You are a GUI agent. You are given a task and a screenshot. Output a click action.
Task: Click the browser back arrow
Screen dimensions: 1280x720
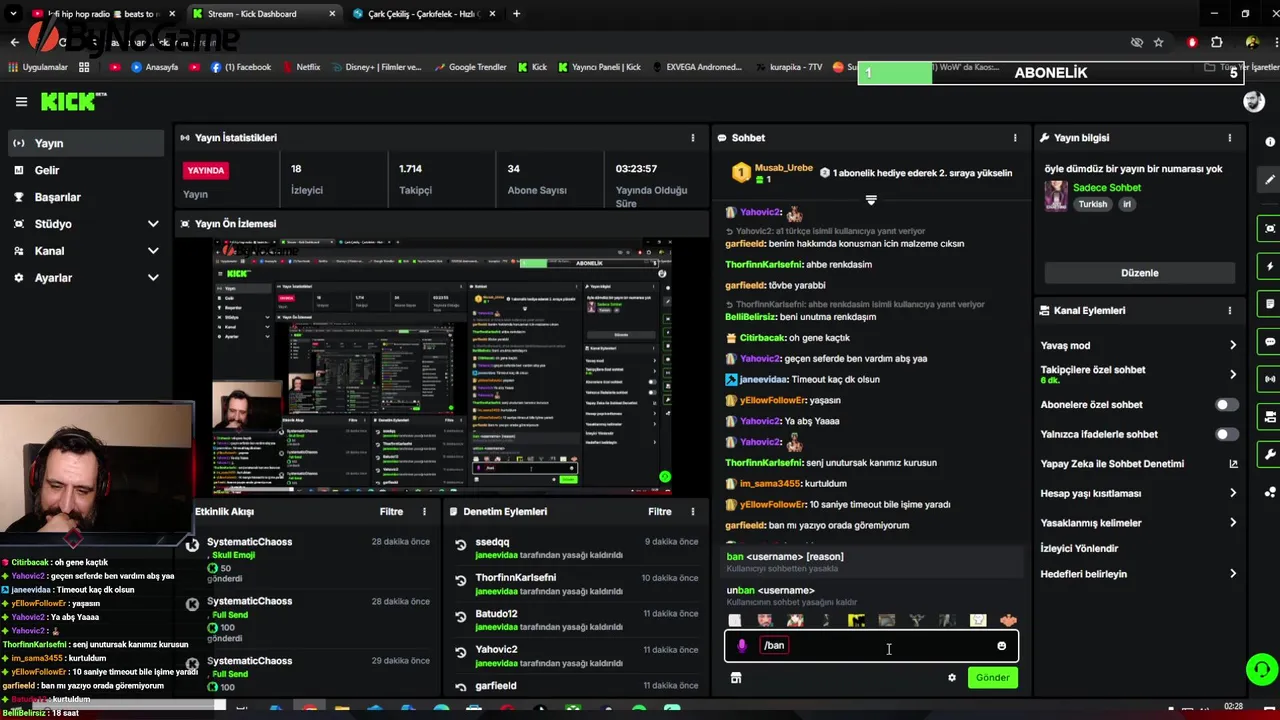pyautogui.click(x=14, y=42)
